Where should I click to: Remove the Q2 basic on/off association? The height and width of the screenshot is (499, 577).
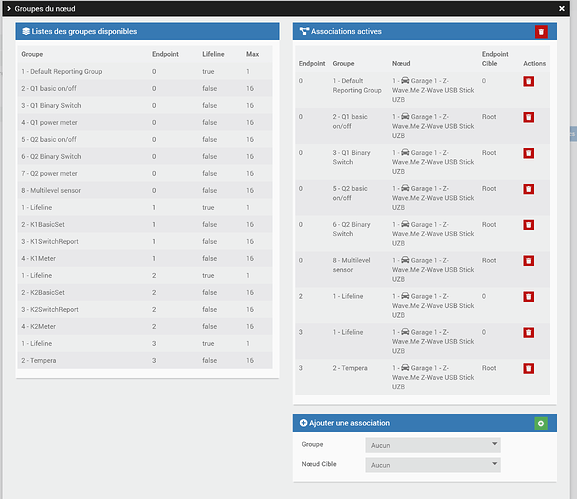(528, 189)
